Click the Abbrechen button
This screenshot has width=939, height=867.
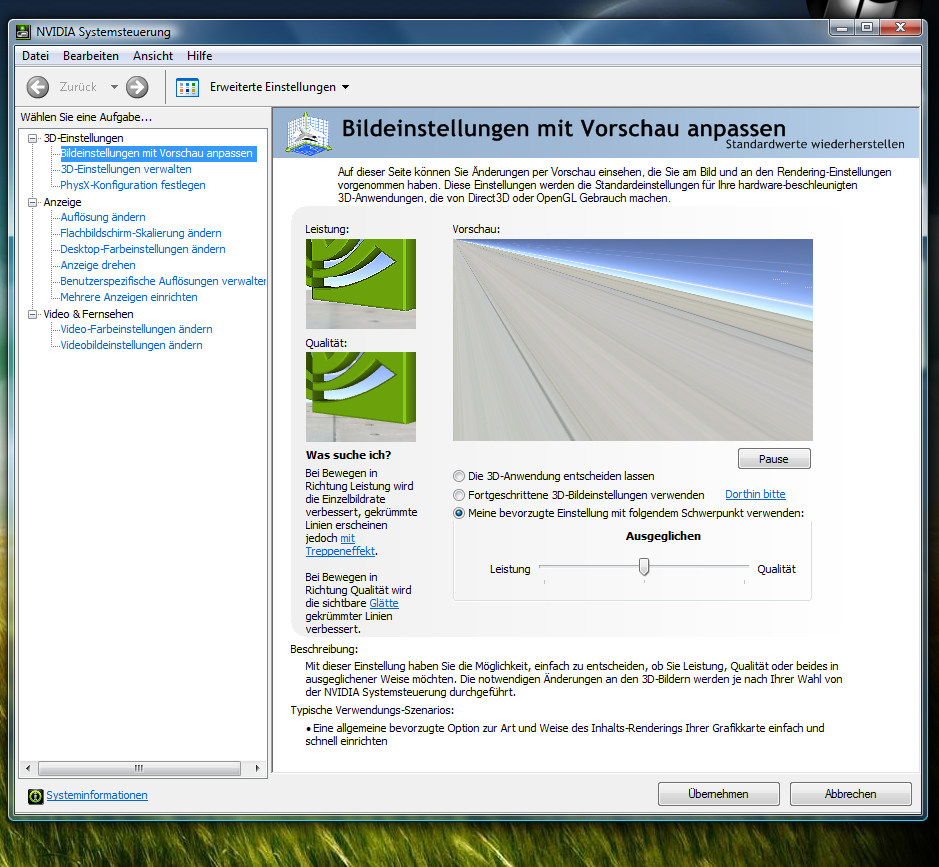pos(850,794)
